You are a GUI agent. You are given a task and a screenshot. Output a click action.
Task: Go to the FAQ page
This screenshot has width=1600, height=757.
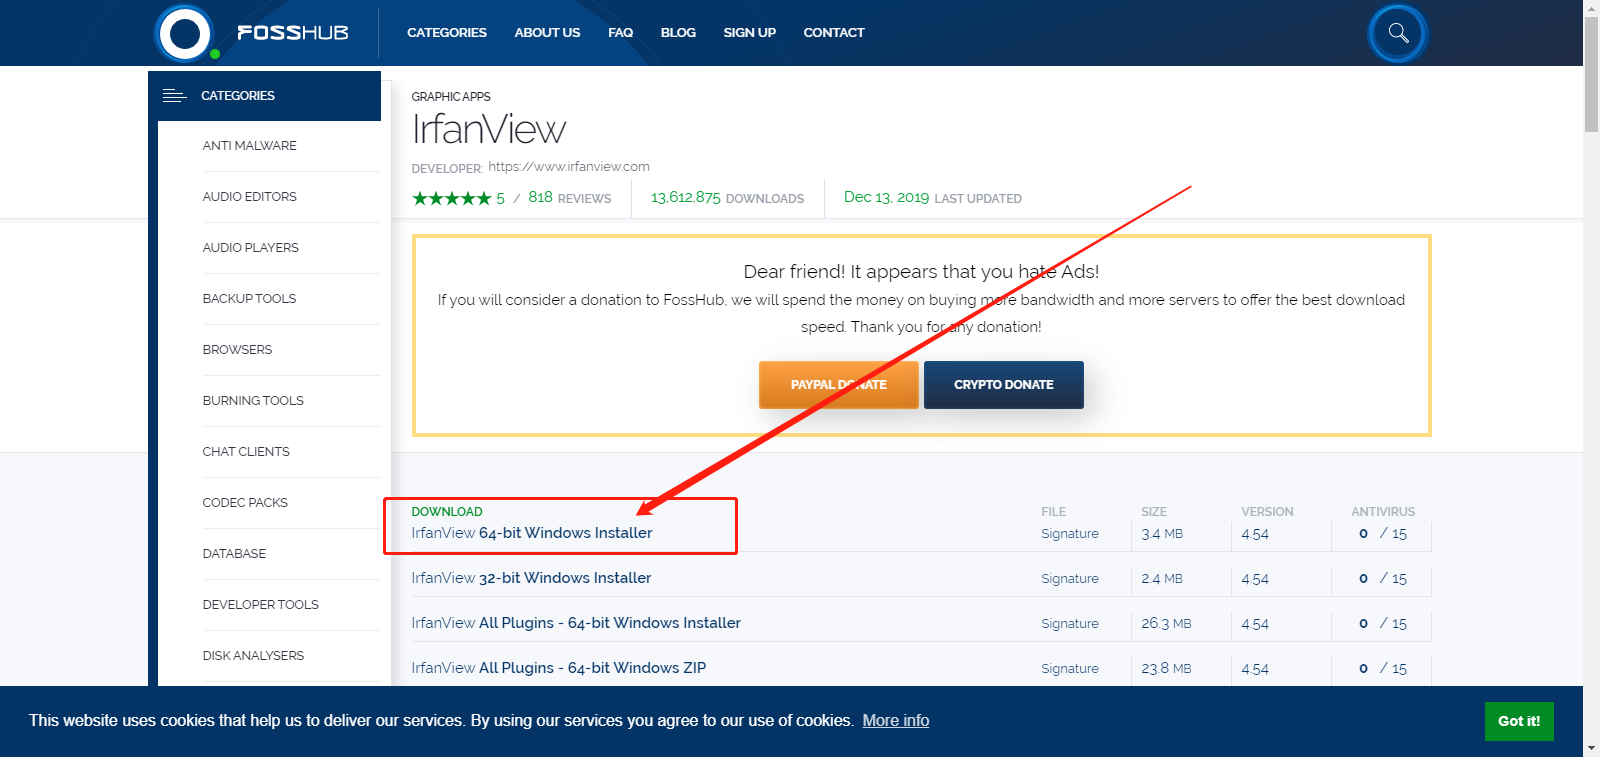pos(620,33)
